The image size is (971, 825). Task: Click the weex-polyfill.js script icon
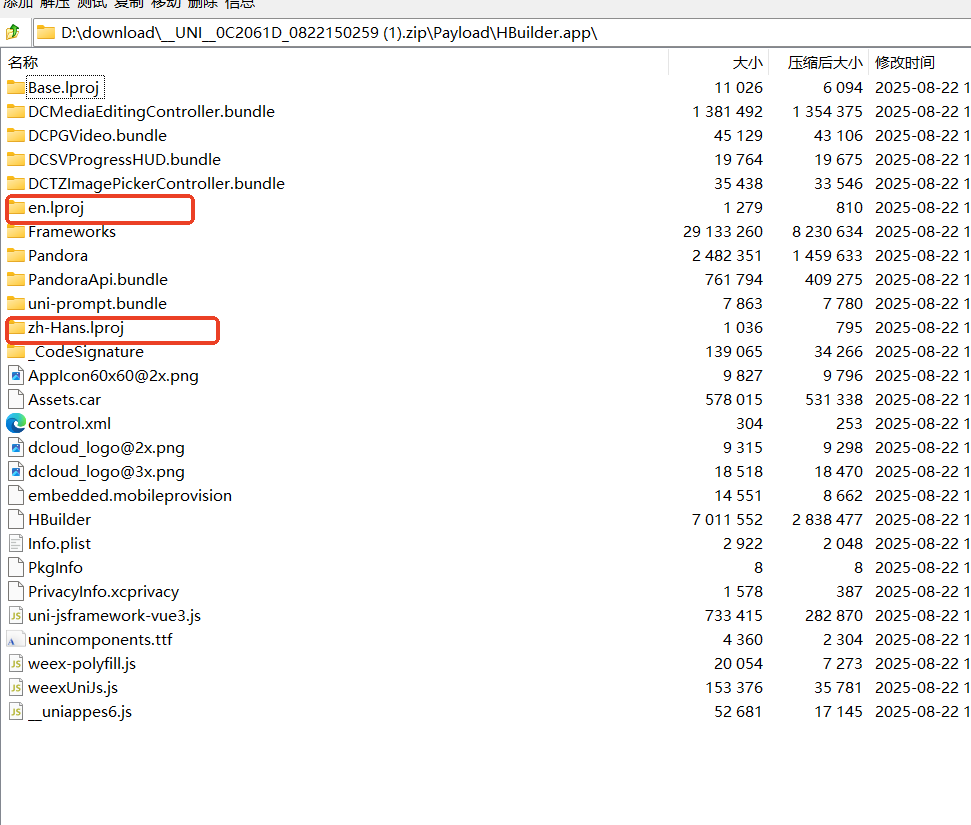pos(16,664)
